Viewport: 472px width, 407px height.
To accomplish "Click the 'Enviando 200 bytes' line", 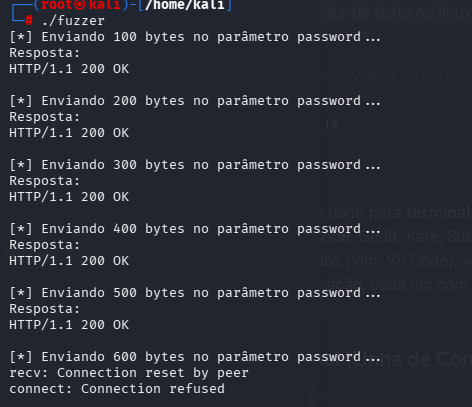I will coord(195,101).
